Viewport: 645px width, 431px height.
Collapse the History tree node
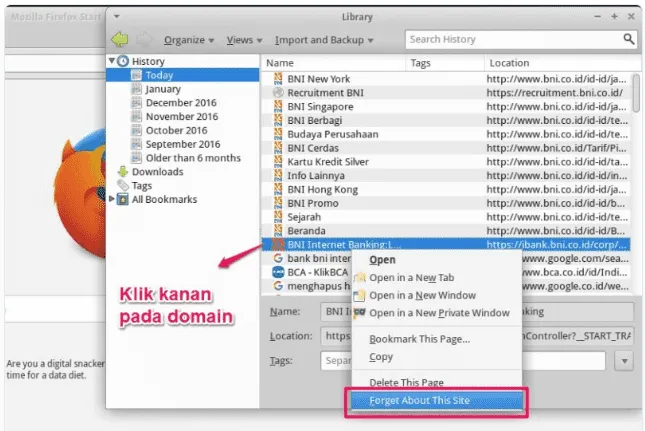tap(111, 61)
